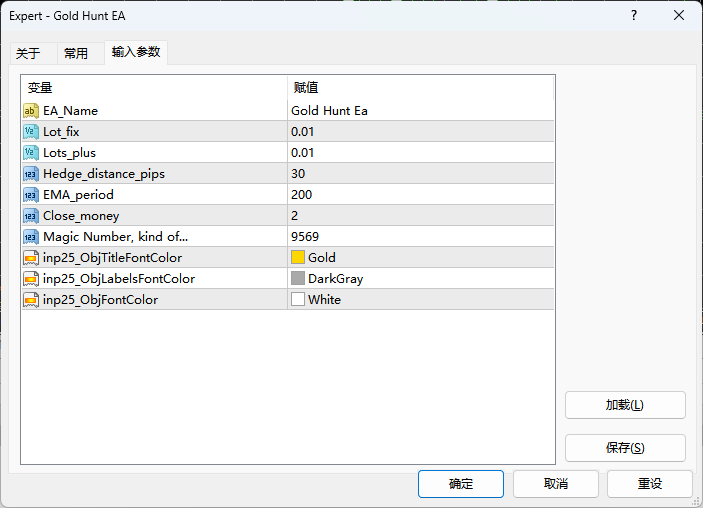Click the decimal type icon beside Lots_plus
Viewport: 703px width, 508px height.
(31, 152)
